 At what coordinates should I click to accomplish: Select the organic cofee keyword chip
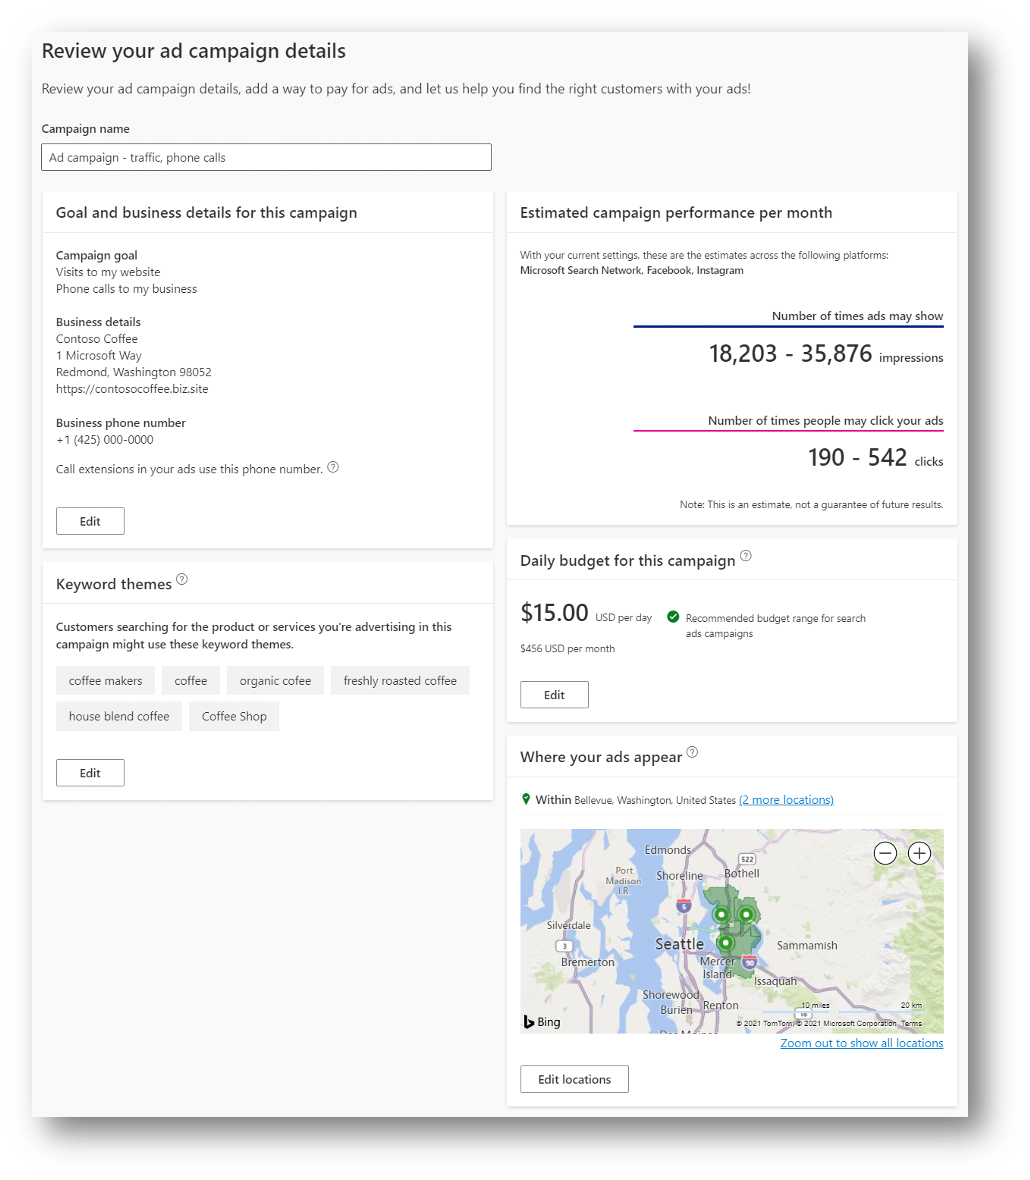click(x=275, y=680)
